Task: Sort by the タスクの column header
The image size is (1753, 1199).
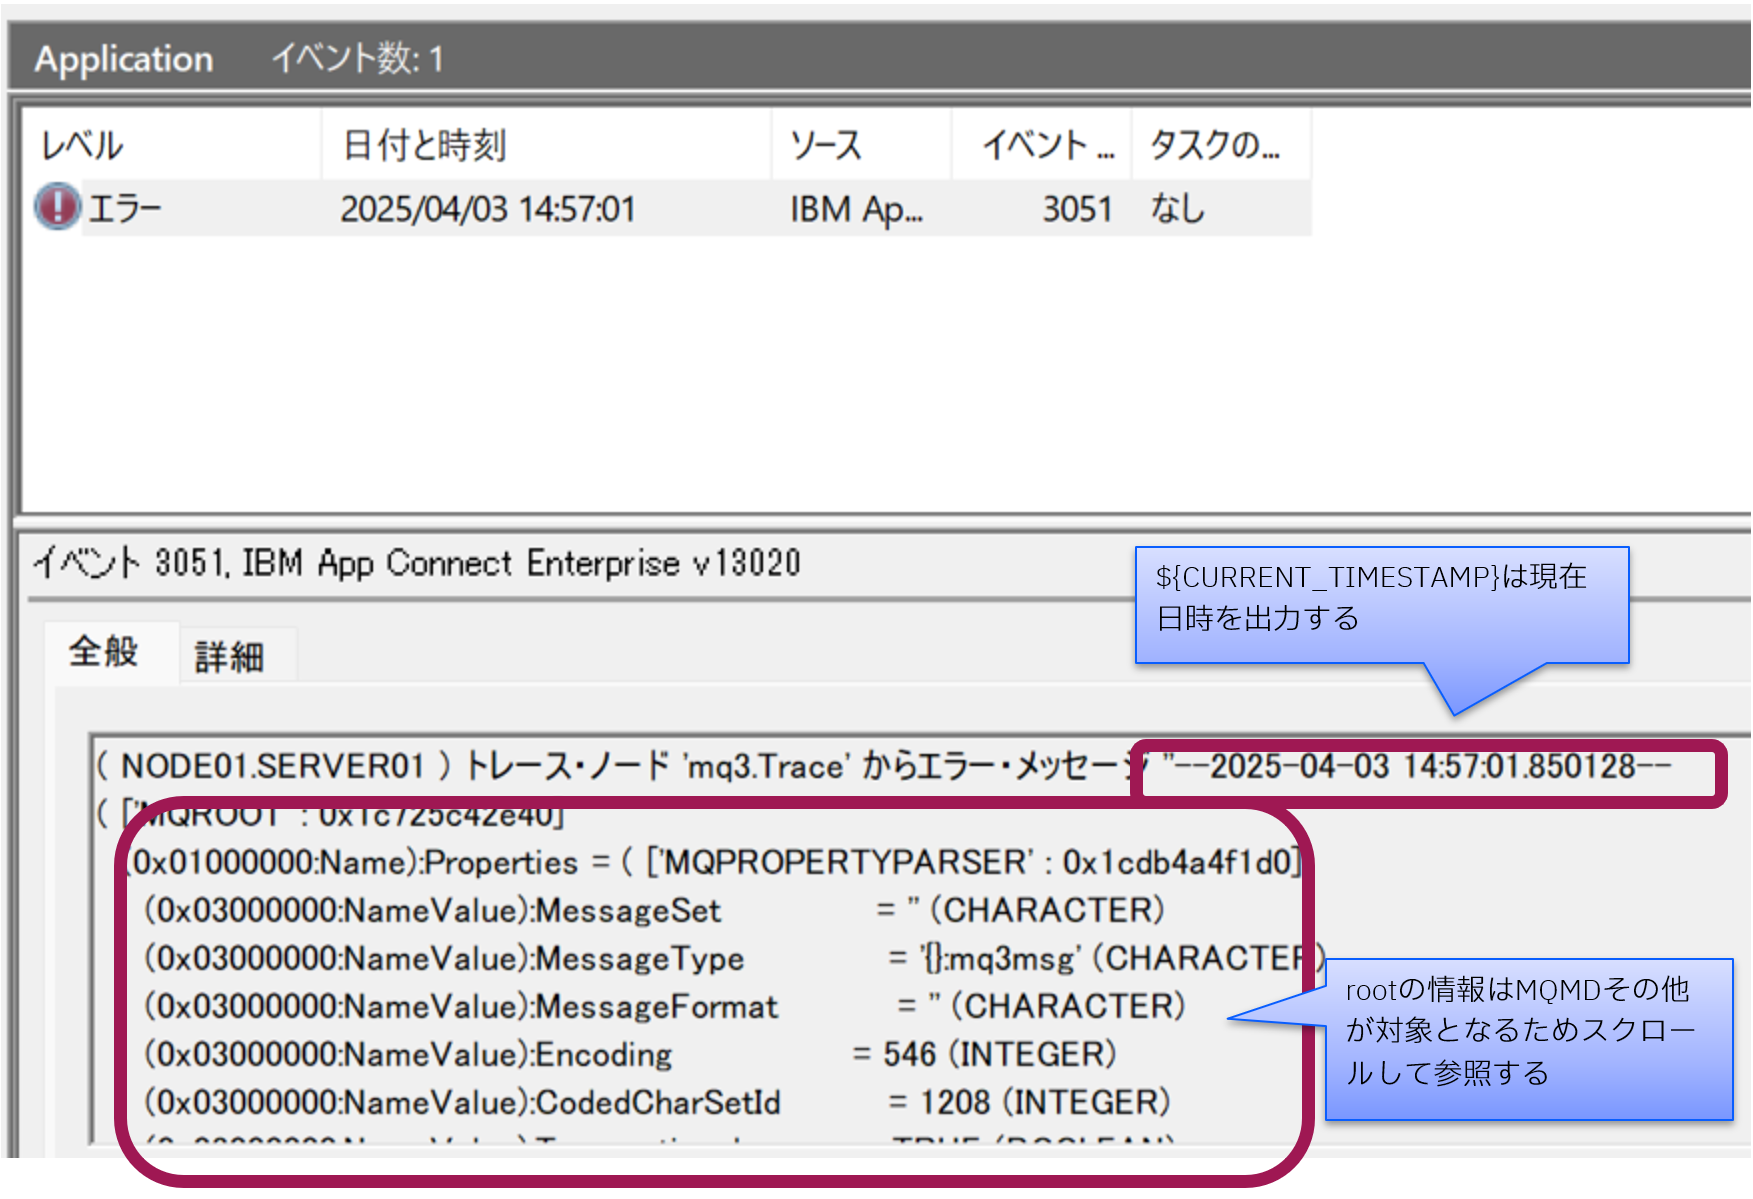Action: point(1221,146)
